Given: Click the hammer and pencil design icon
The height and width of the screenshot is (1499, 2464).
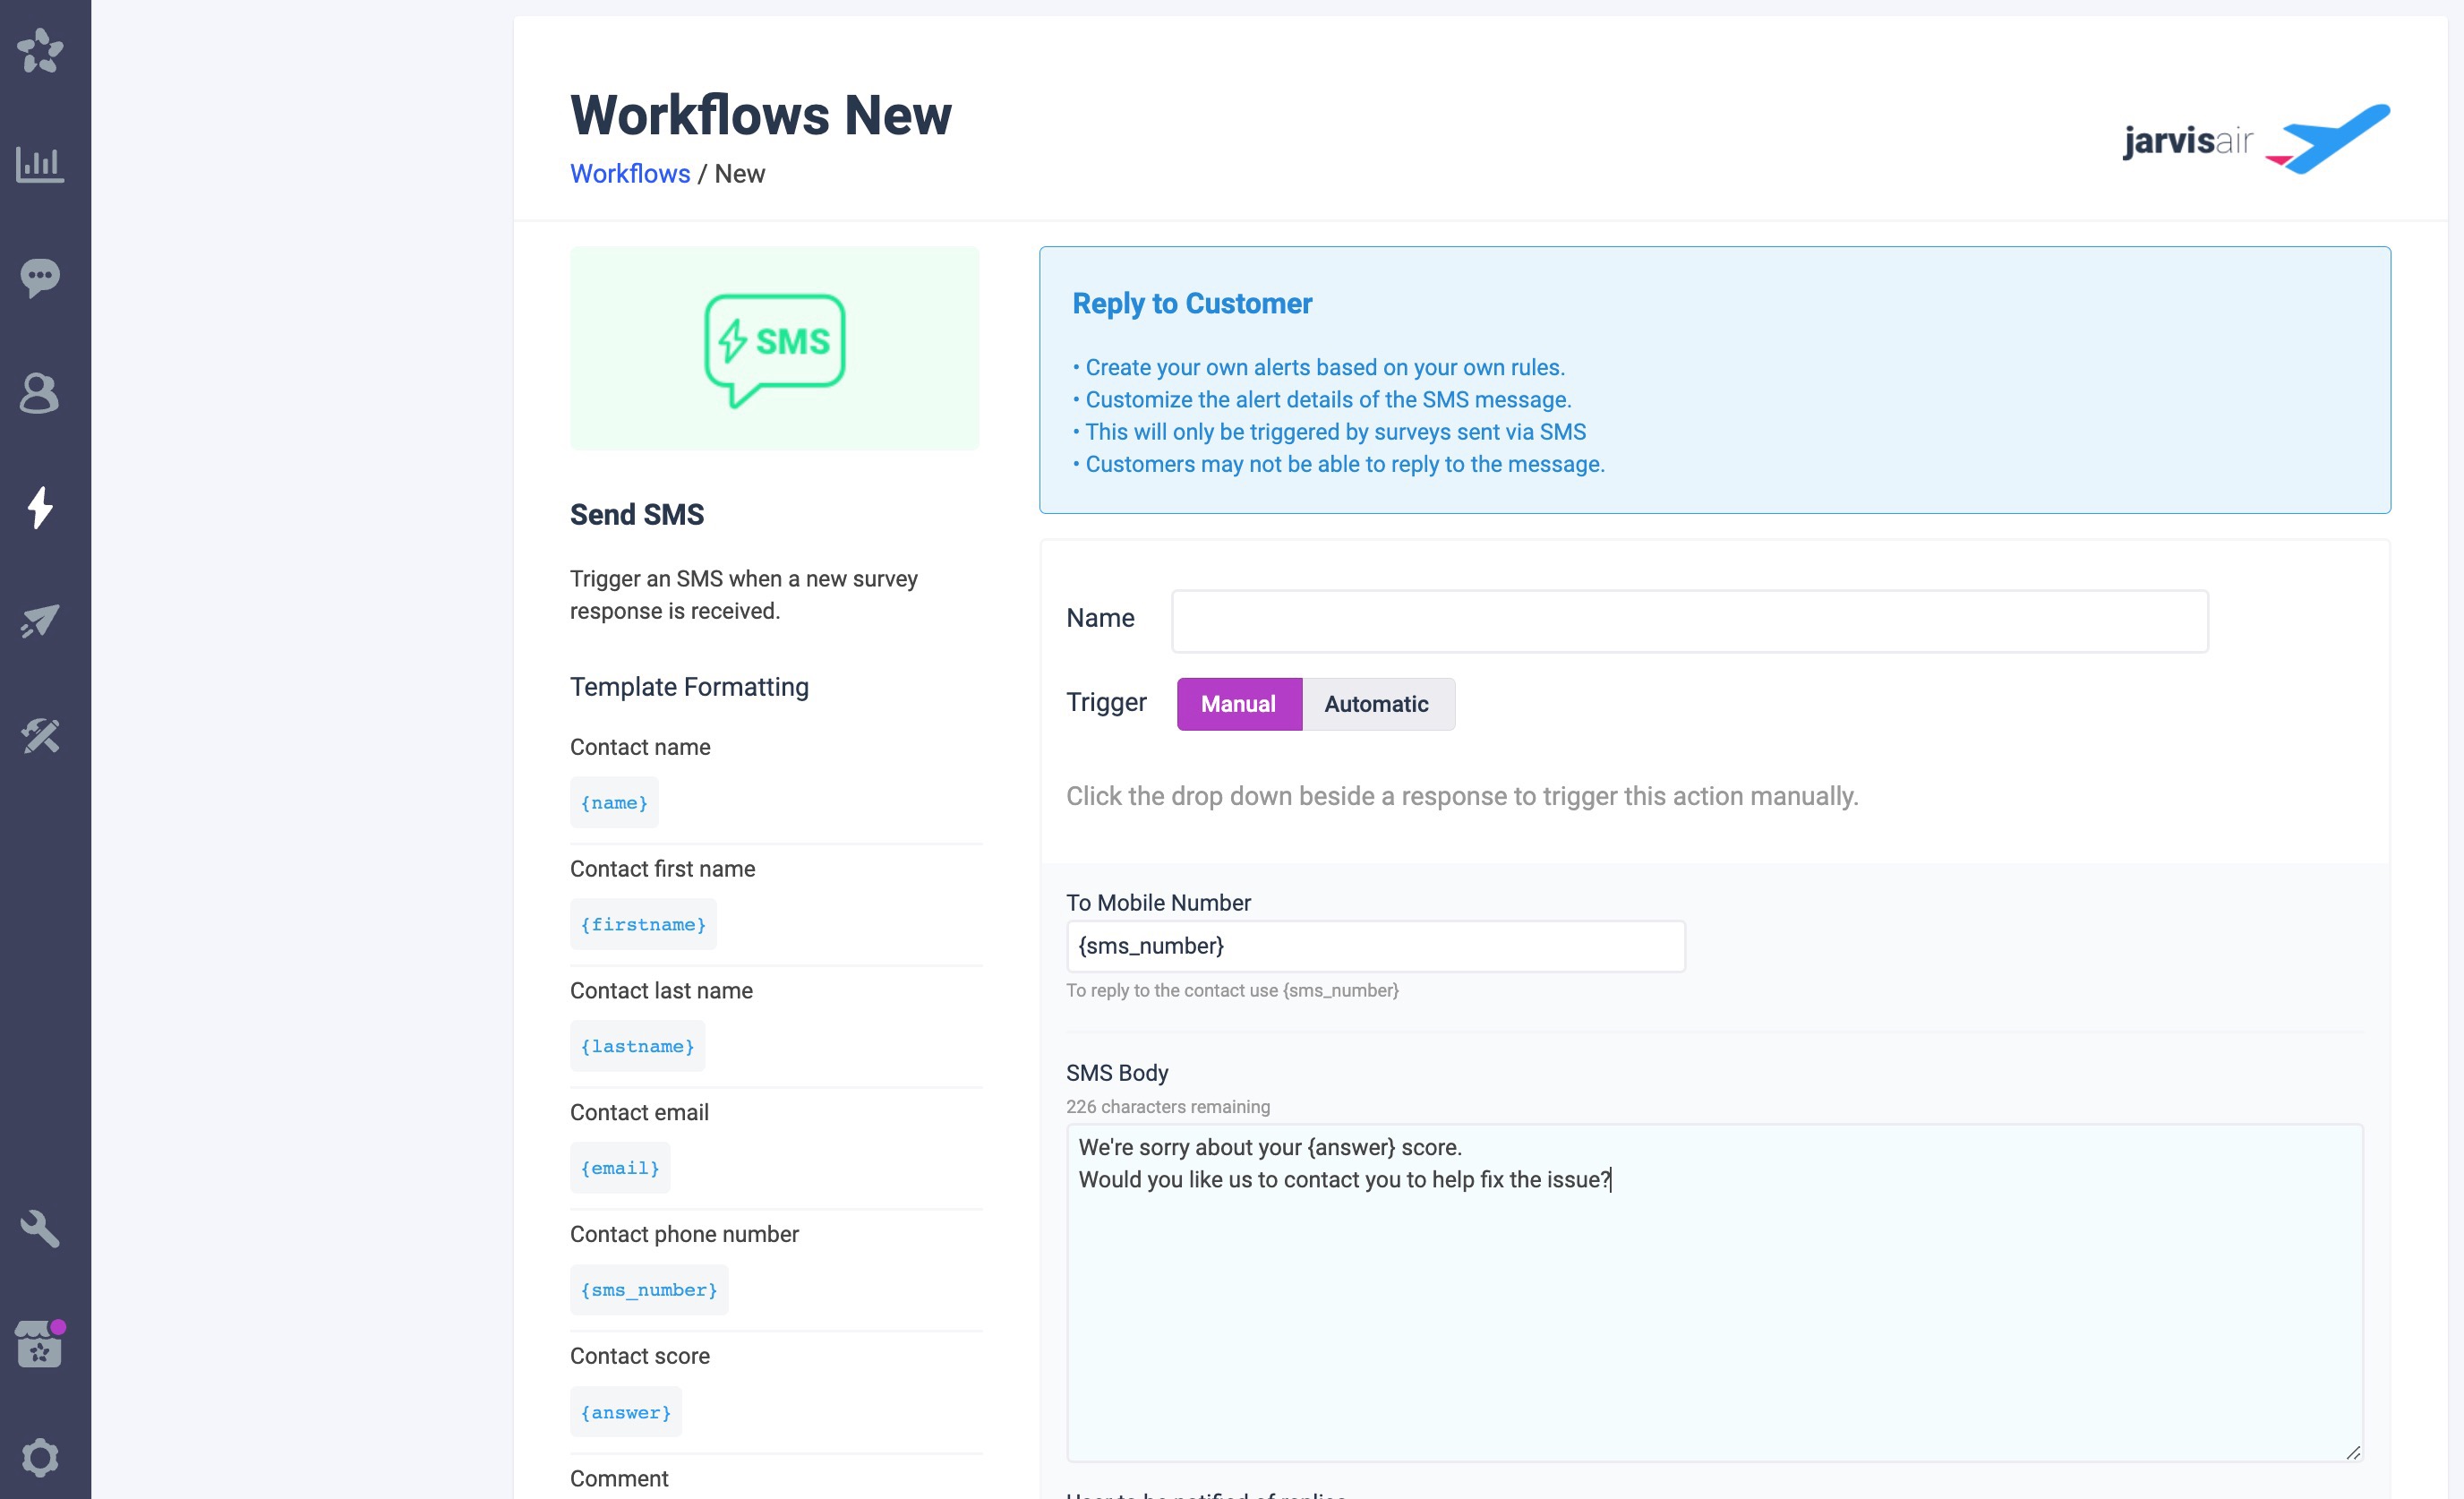Looking at the screenshot, I should click(40, 736).
